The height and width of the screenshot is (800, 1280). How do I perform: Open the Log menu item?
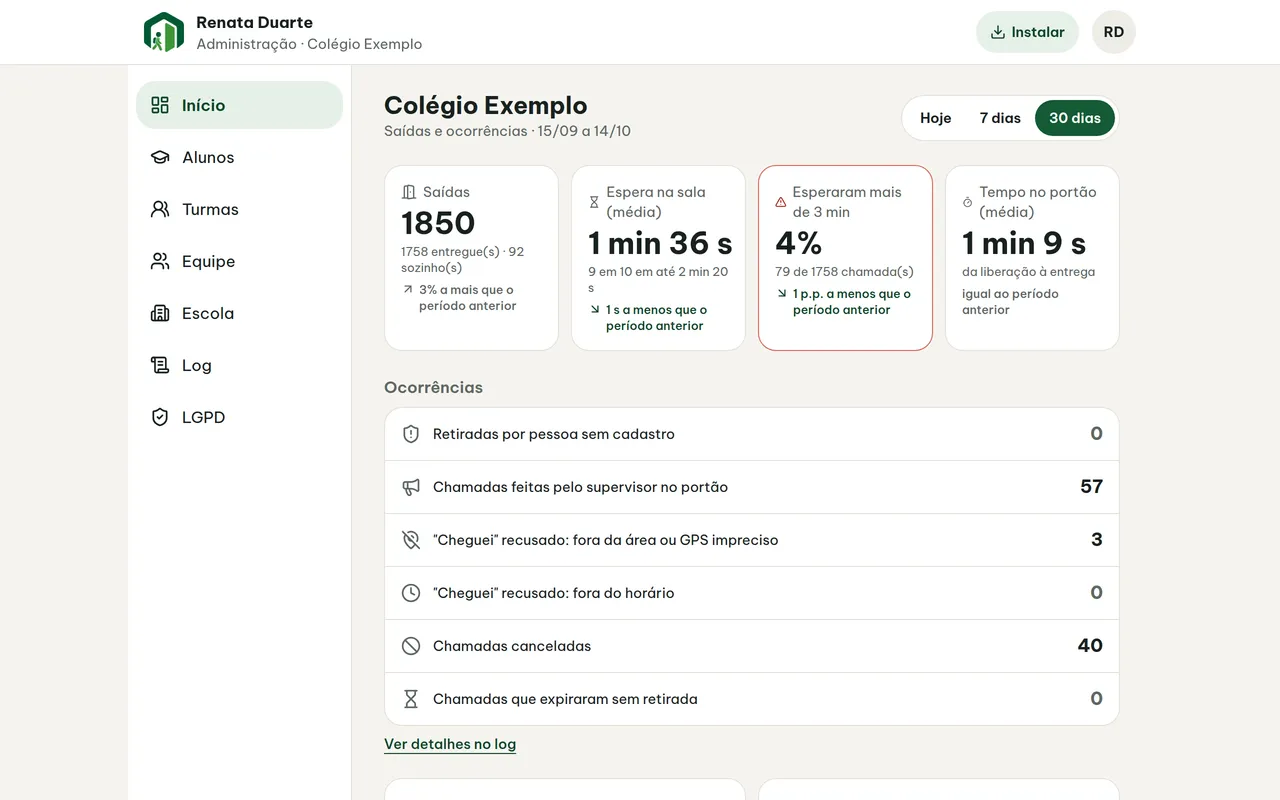pos(239,365)
